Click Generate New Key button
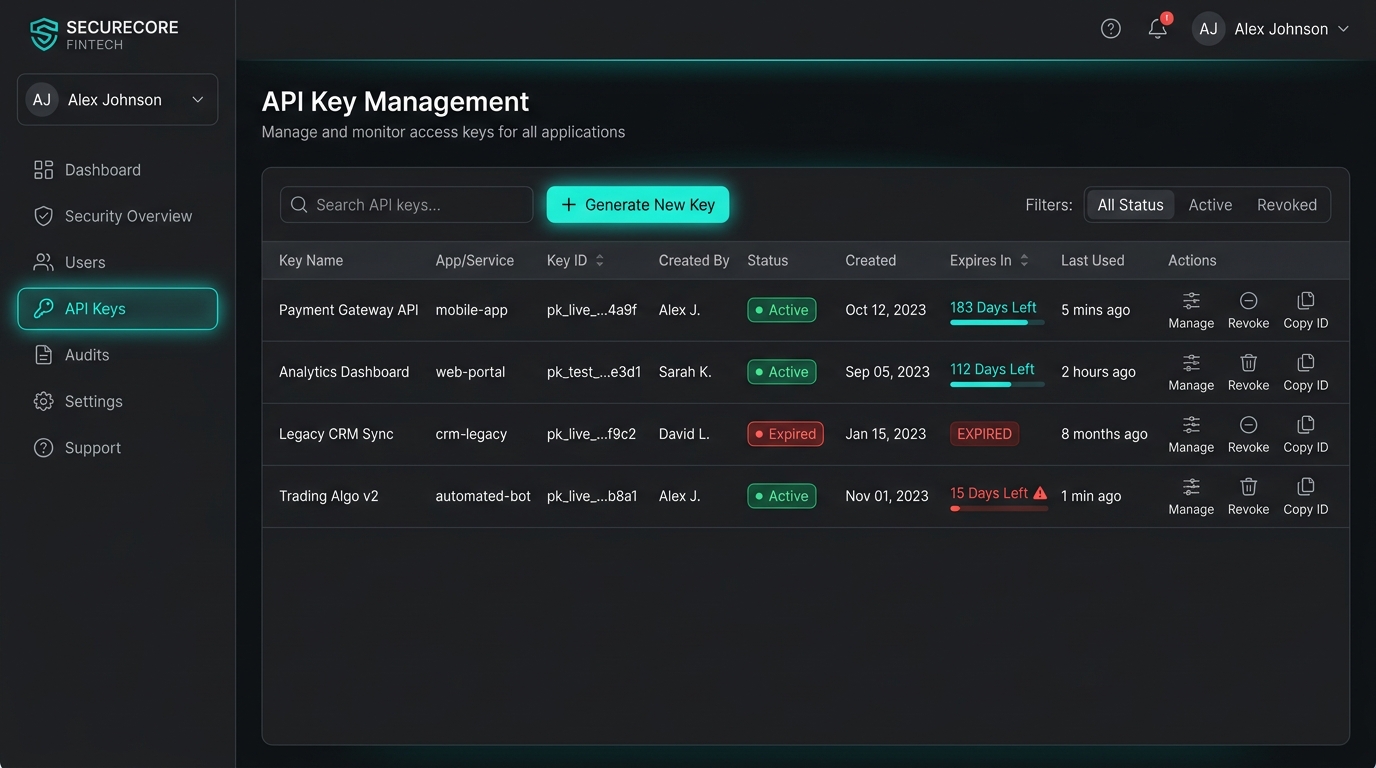Viewport: 1376px width, 768px height. click(638, 205)
